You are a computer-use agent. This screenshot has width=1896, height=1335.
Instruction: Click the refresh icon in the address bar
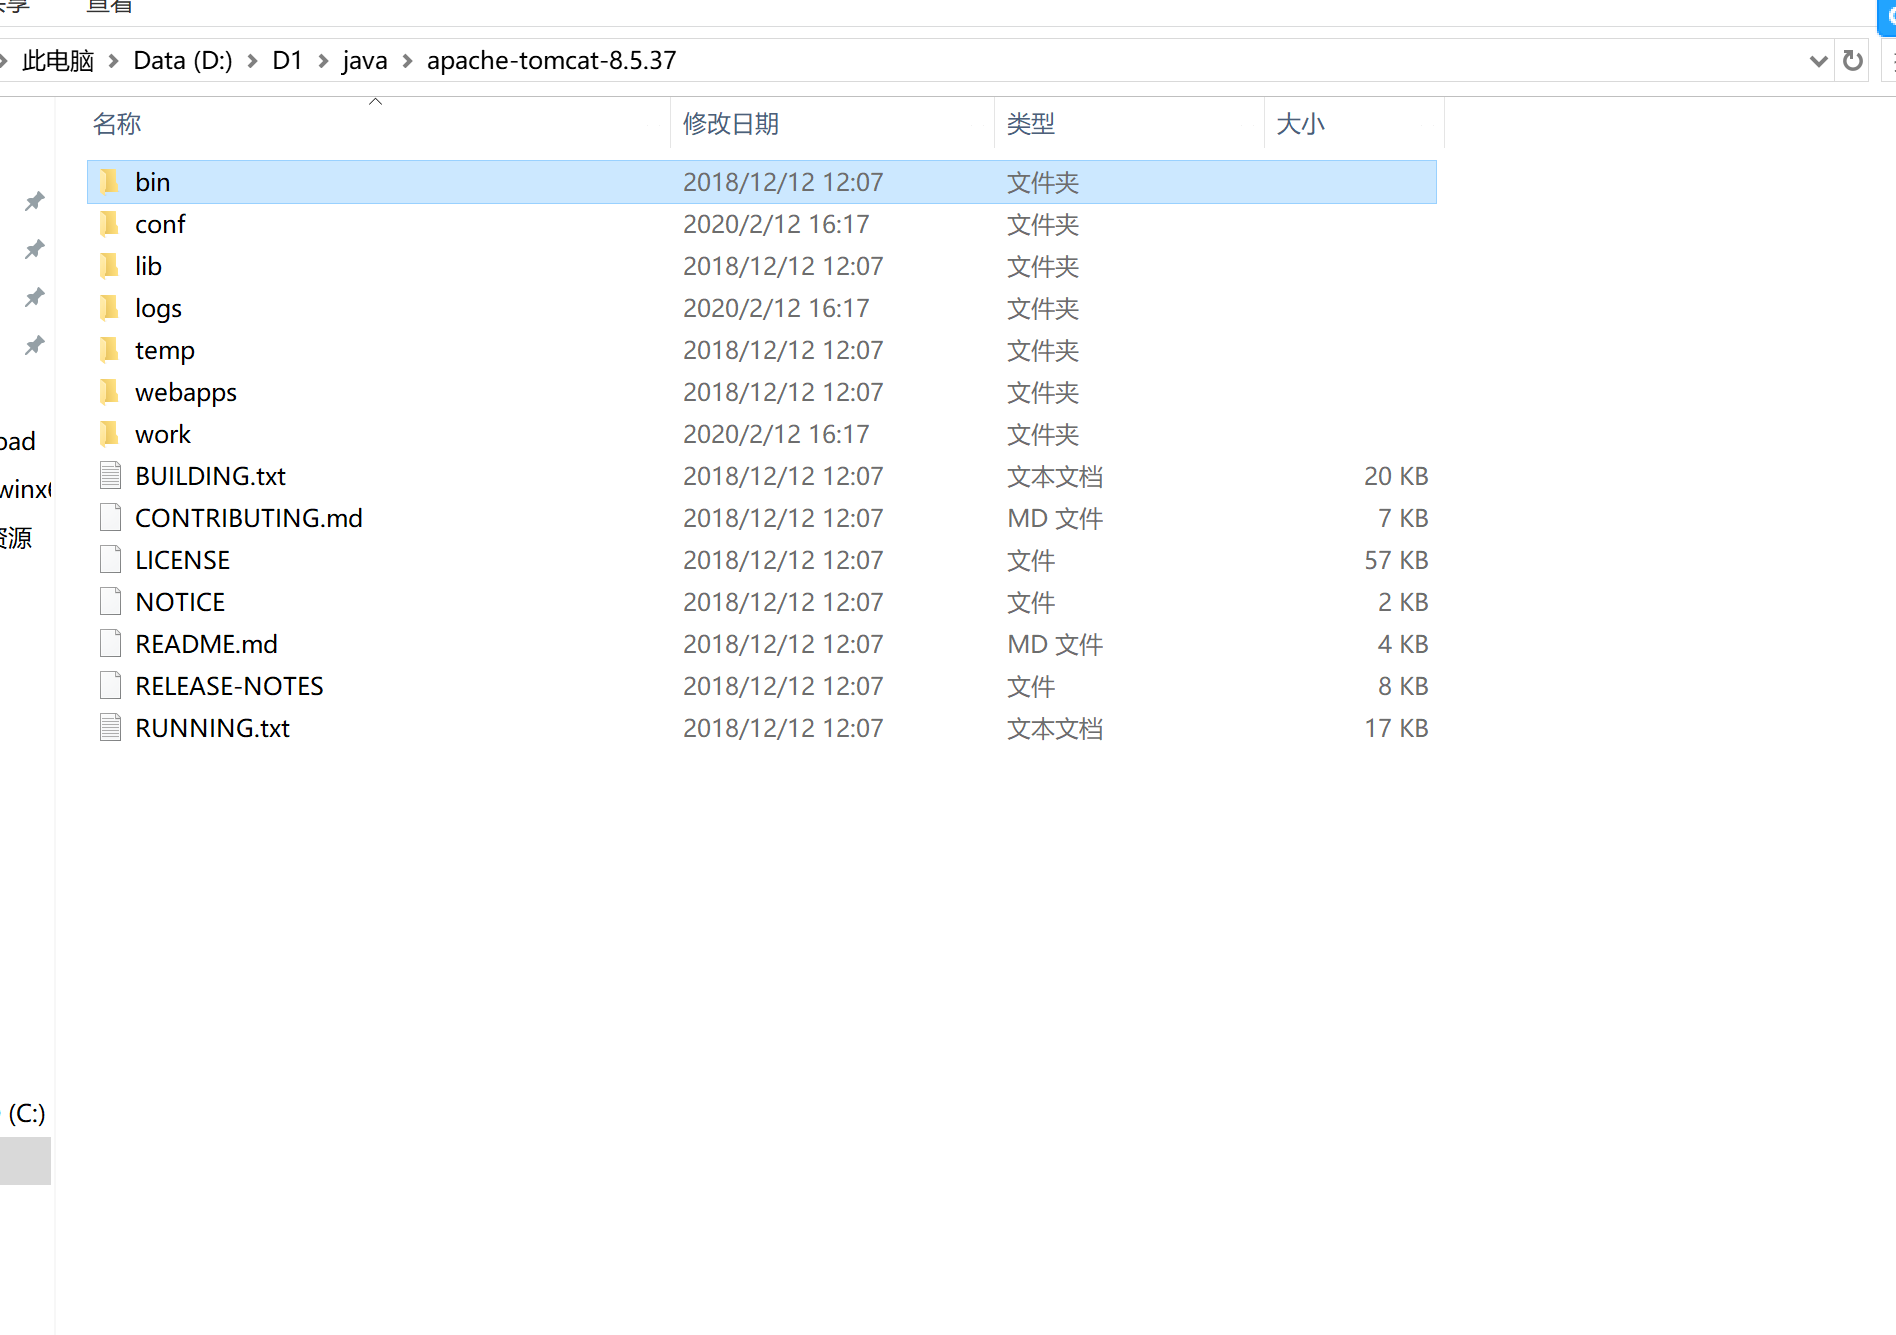1852,60
